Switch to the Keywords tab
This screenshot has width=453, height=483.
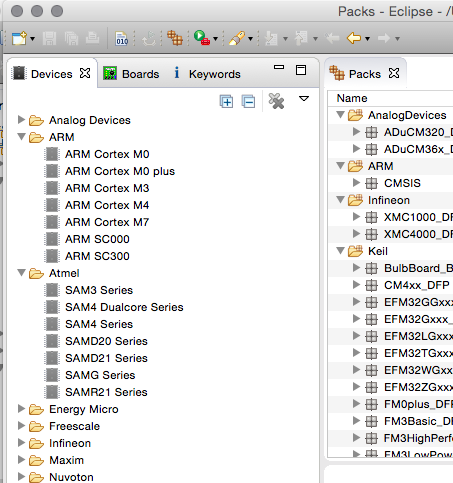(207, 74)
